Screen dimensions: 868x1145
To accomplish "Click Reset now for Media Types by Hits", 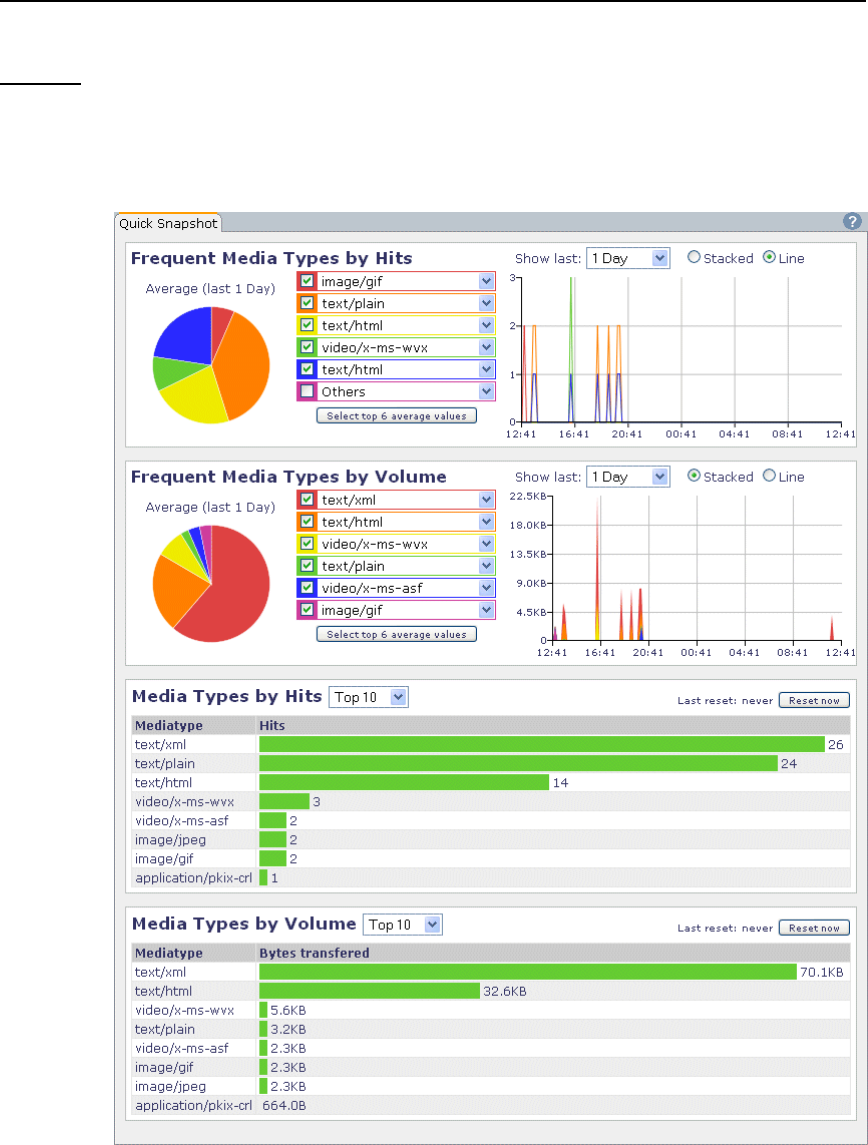I will pyautogui.click(x=814, y=700).
